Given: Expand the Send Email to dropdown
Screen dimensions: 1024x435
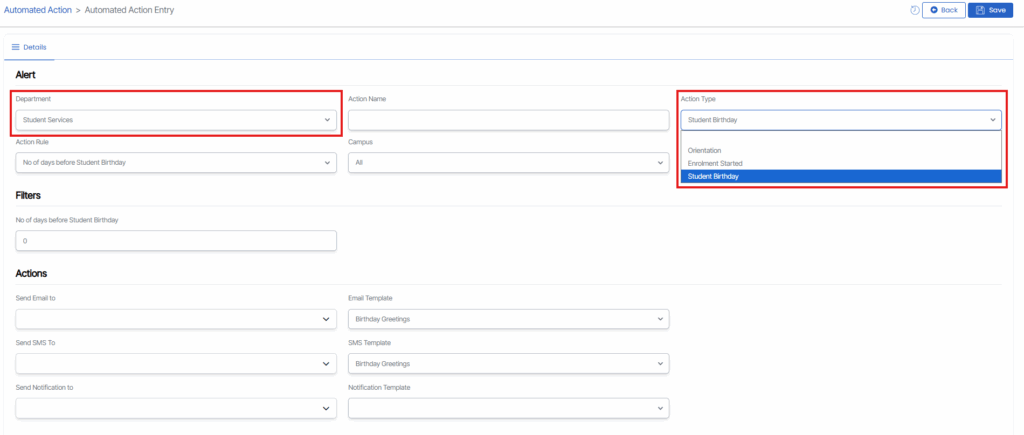Looking at the screenshot, I should [x=176, y=319].
